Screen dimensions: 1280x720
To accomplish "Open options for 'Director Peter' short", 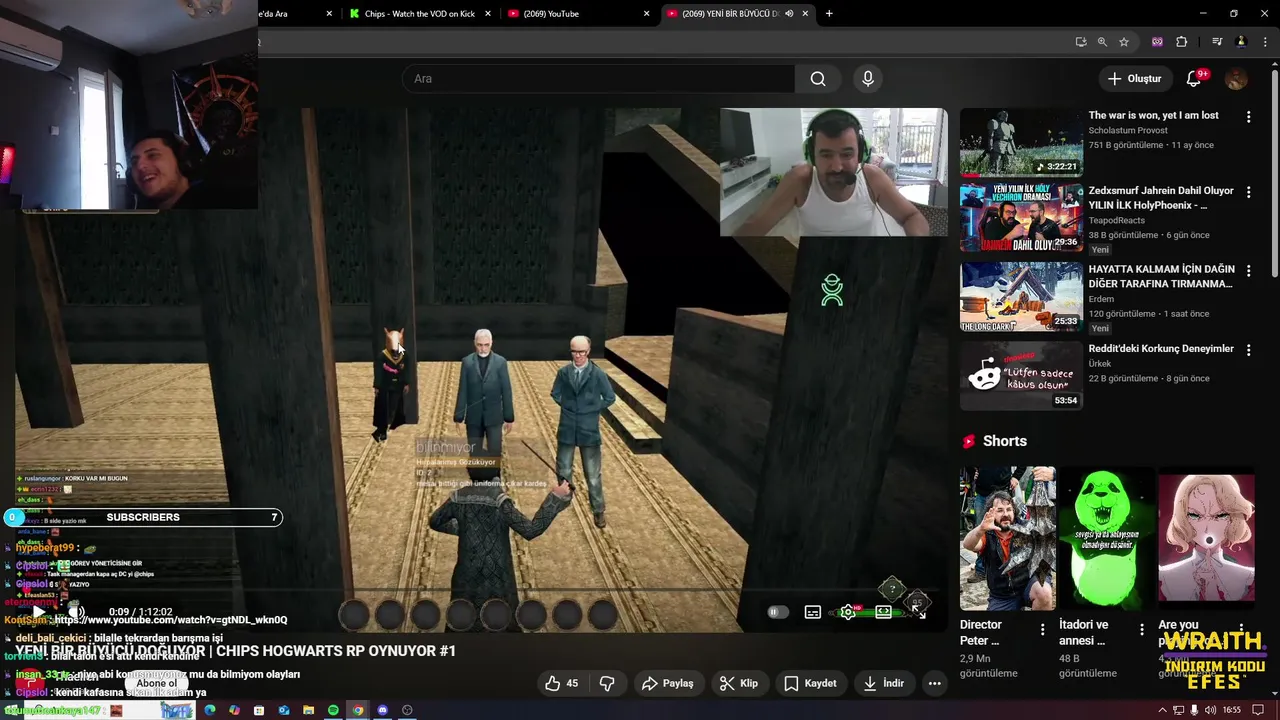I will (1042, 629).
